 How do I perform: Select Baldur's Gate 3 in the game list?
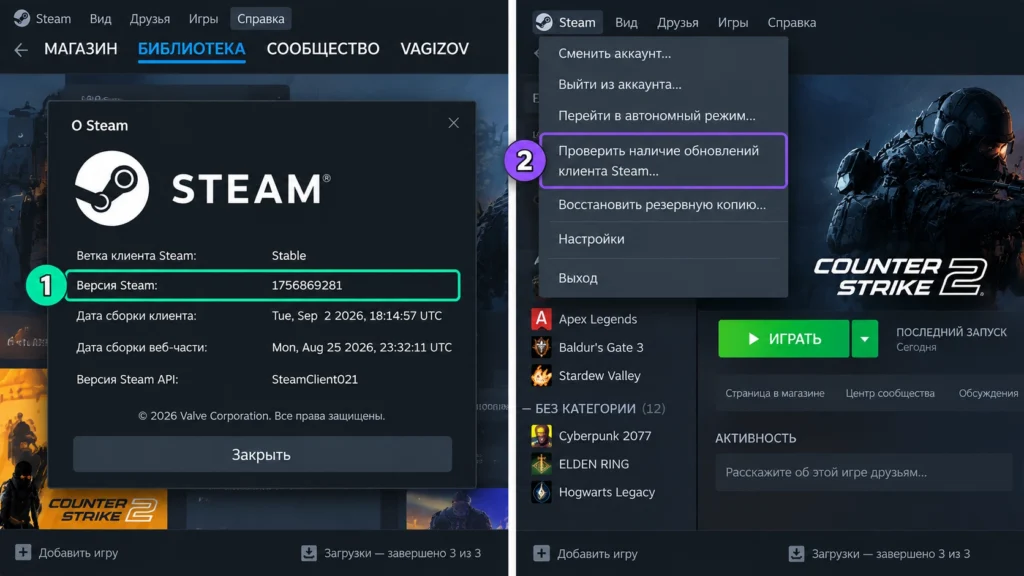601,347
